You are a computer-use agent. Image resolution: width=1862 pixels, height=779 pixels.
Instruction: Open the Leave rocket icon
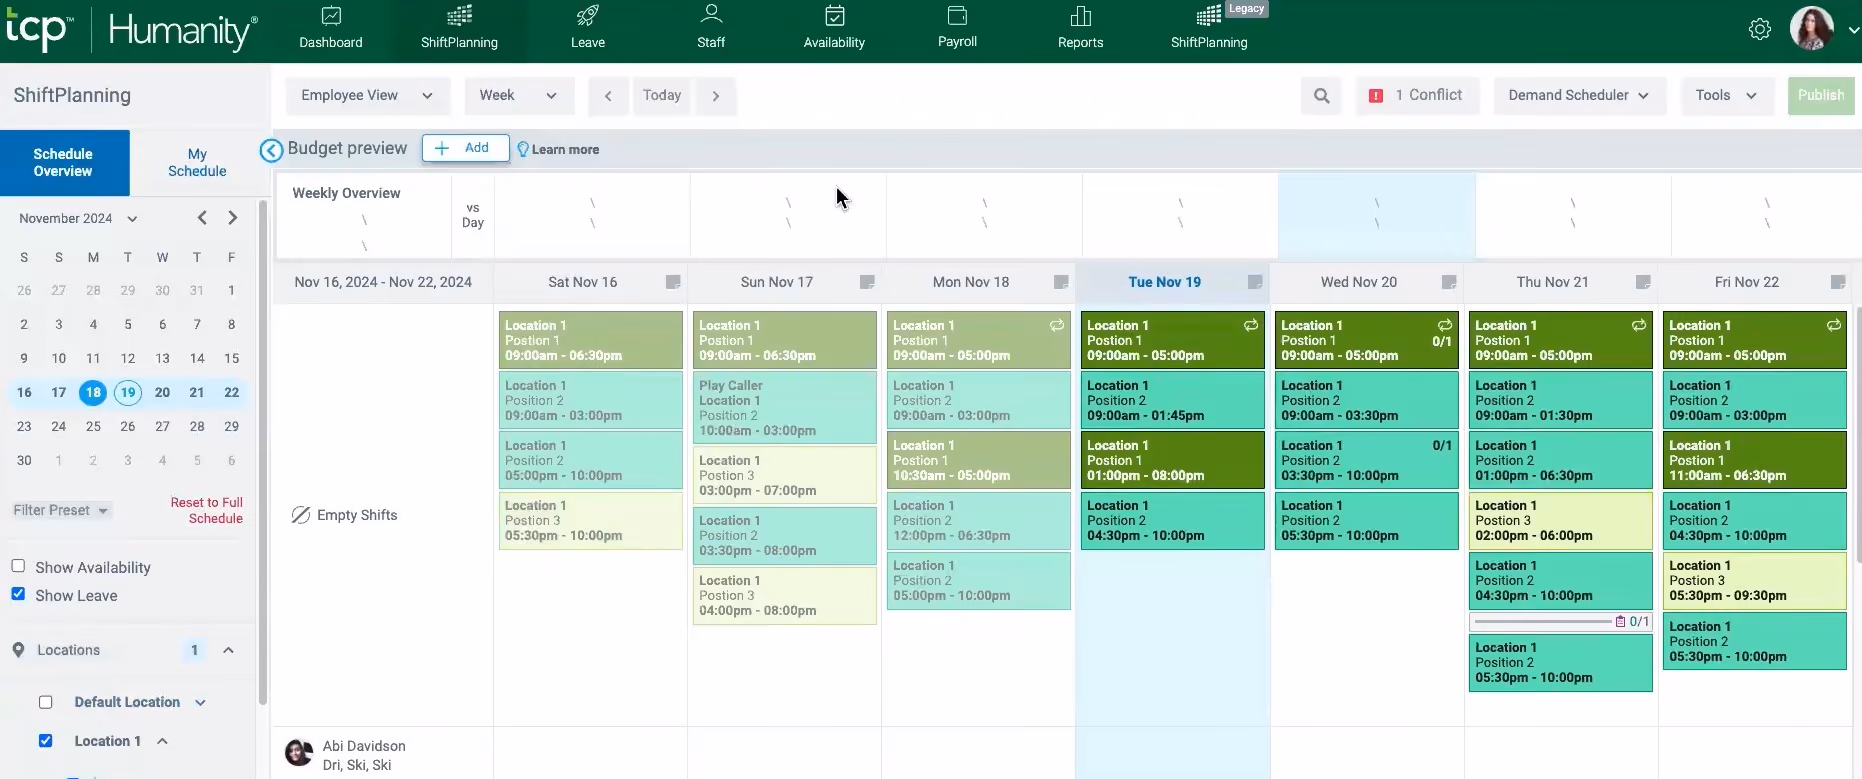[x=588, y=16]
